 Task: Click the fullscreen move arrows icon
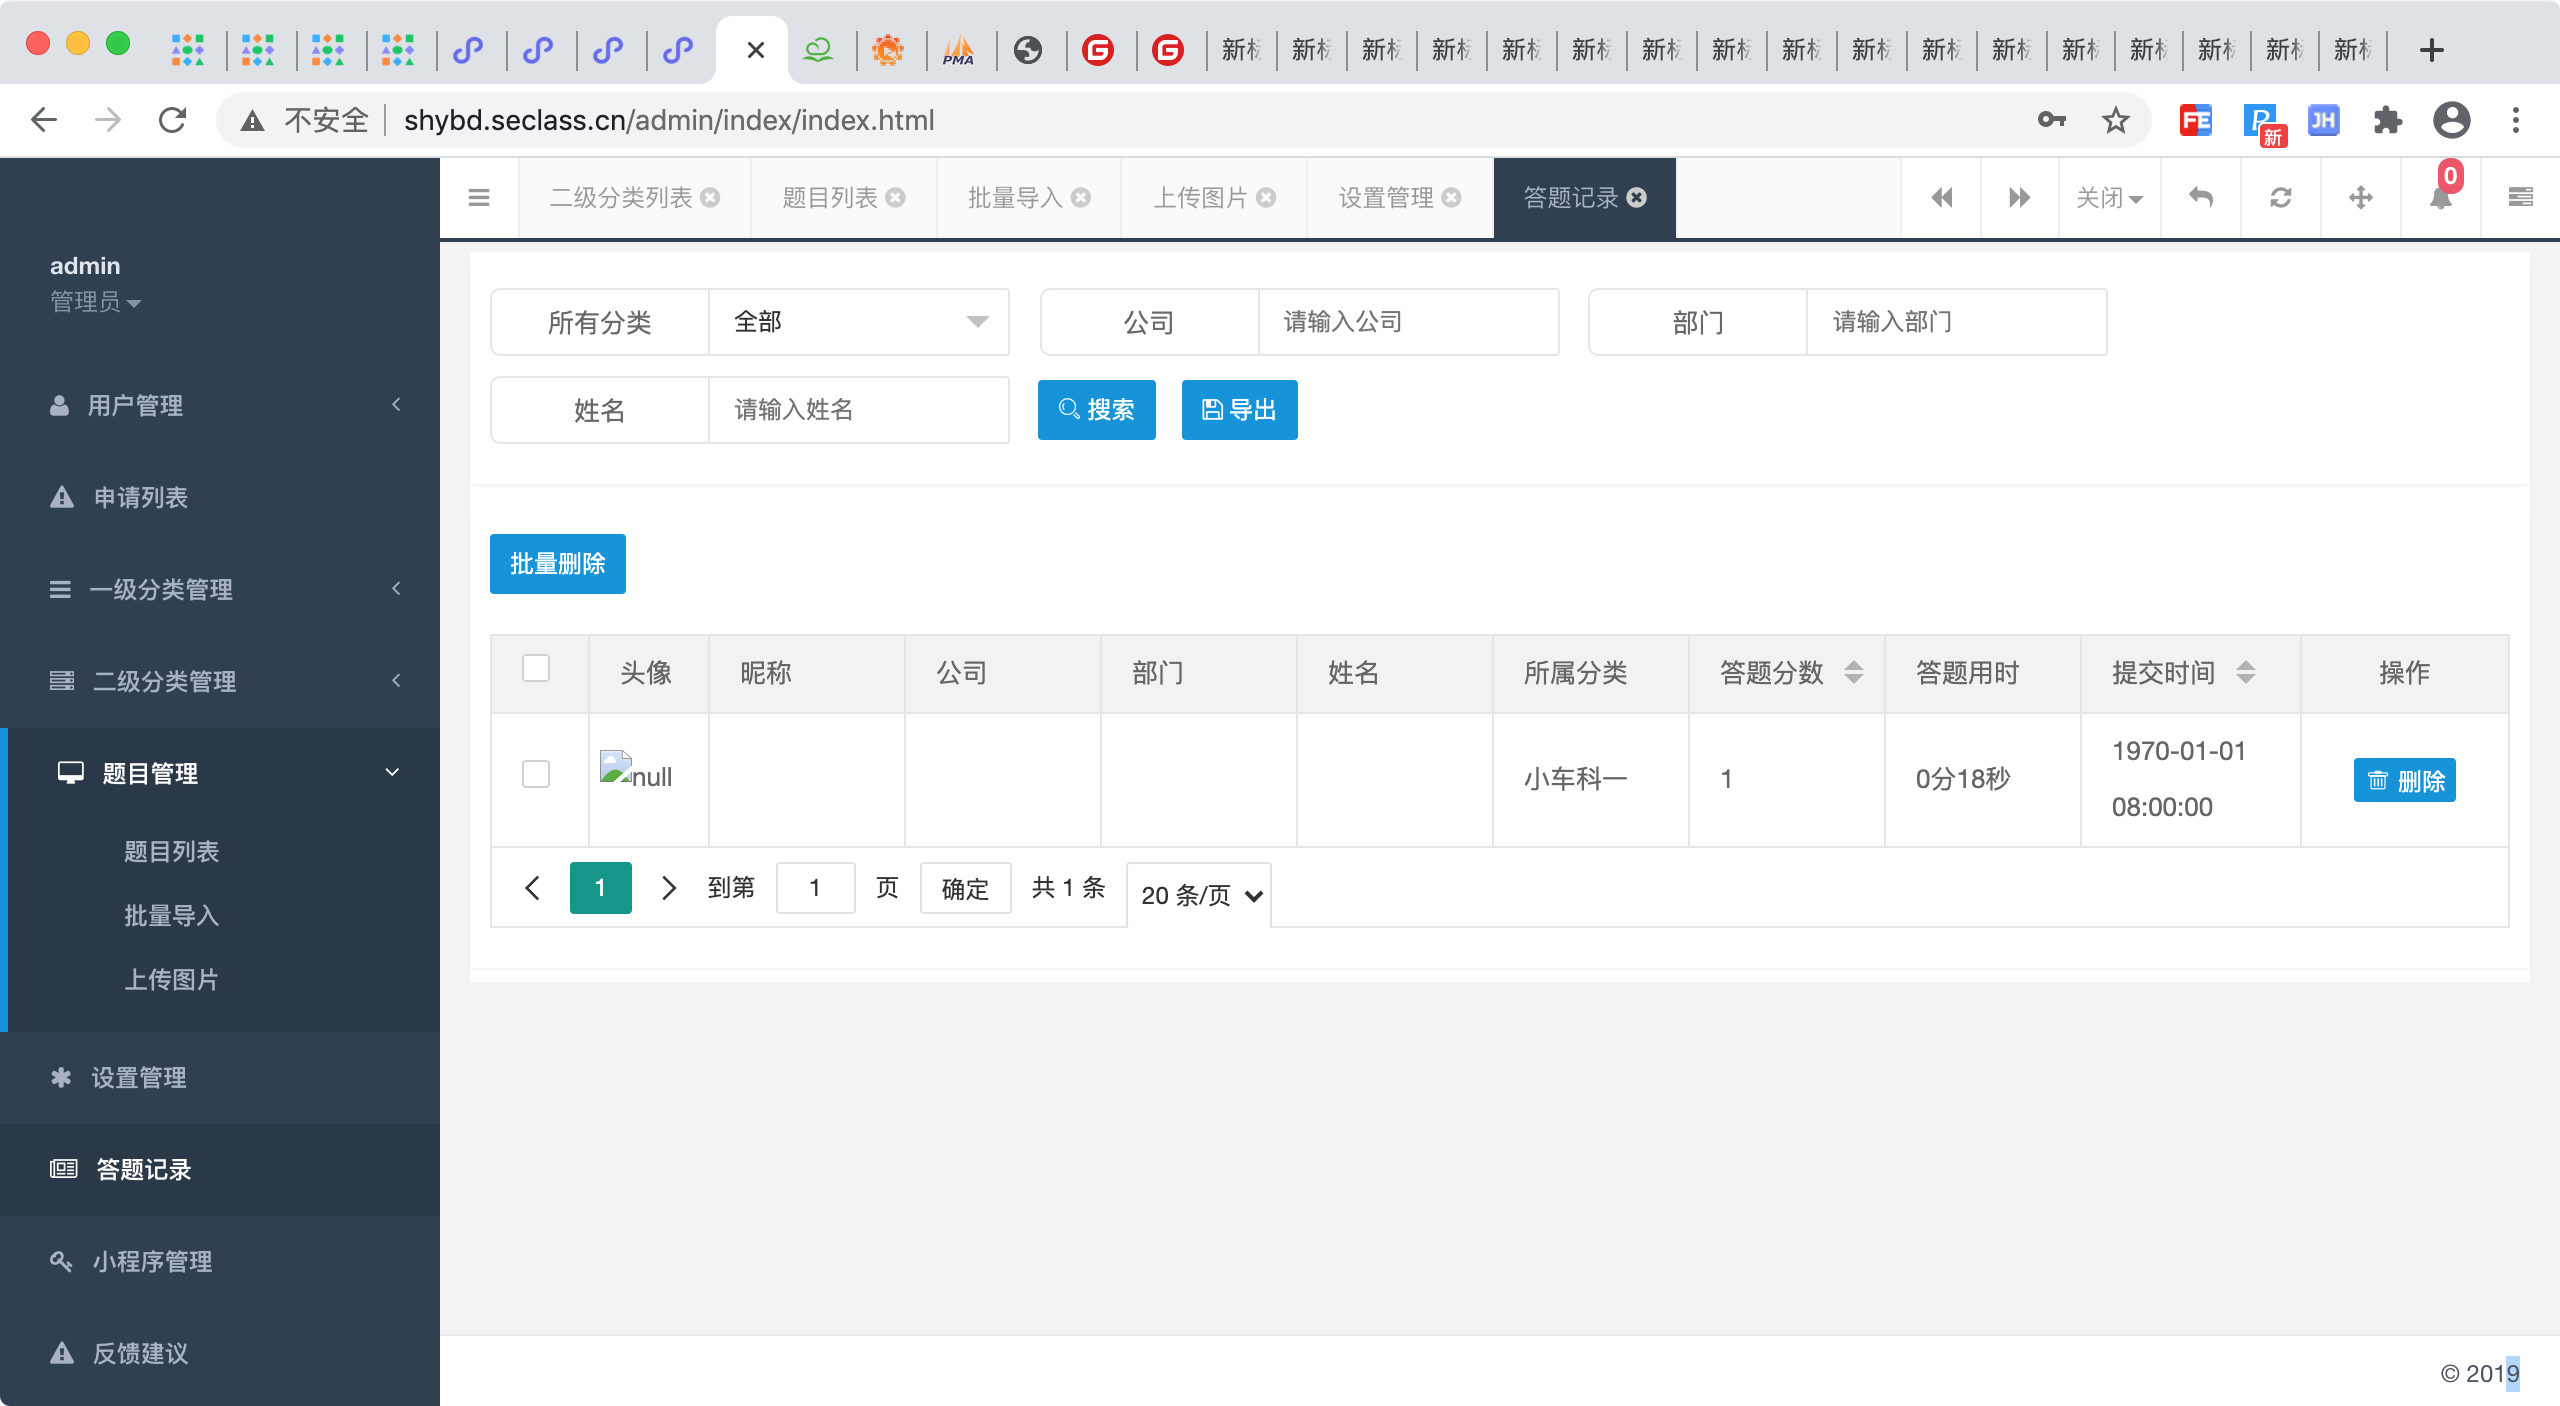[x=2361, y=198]
